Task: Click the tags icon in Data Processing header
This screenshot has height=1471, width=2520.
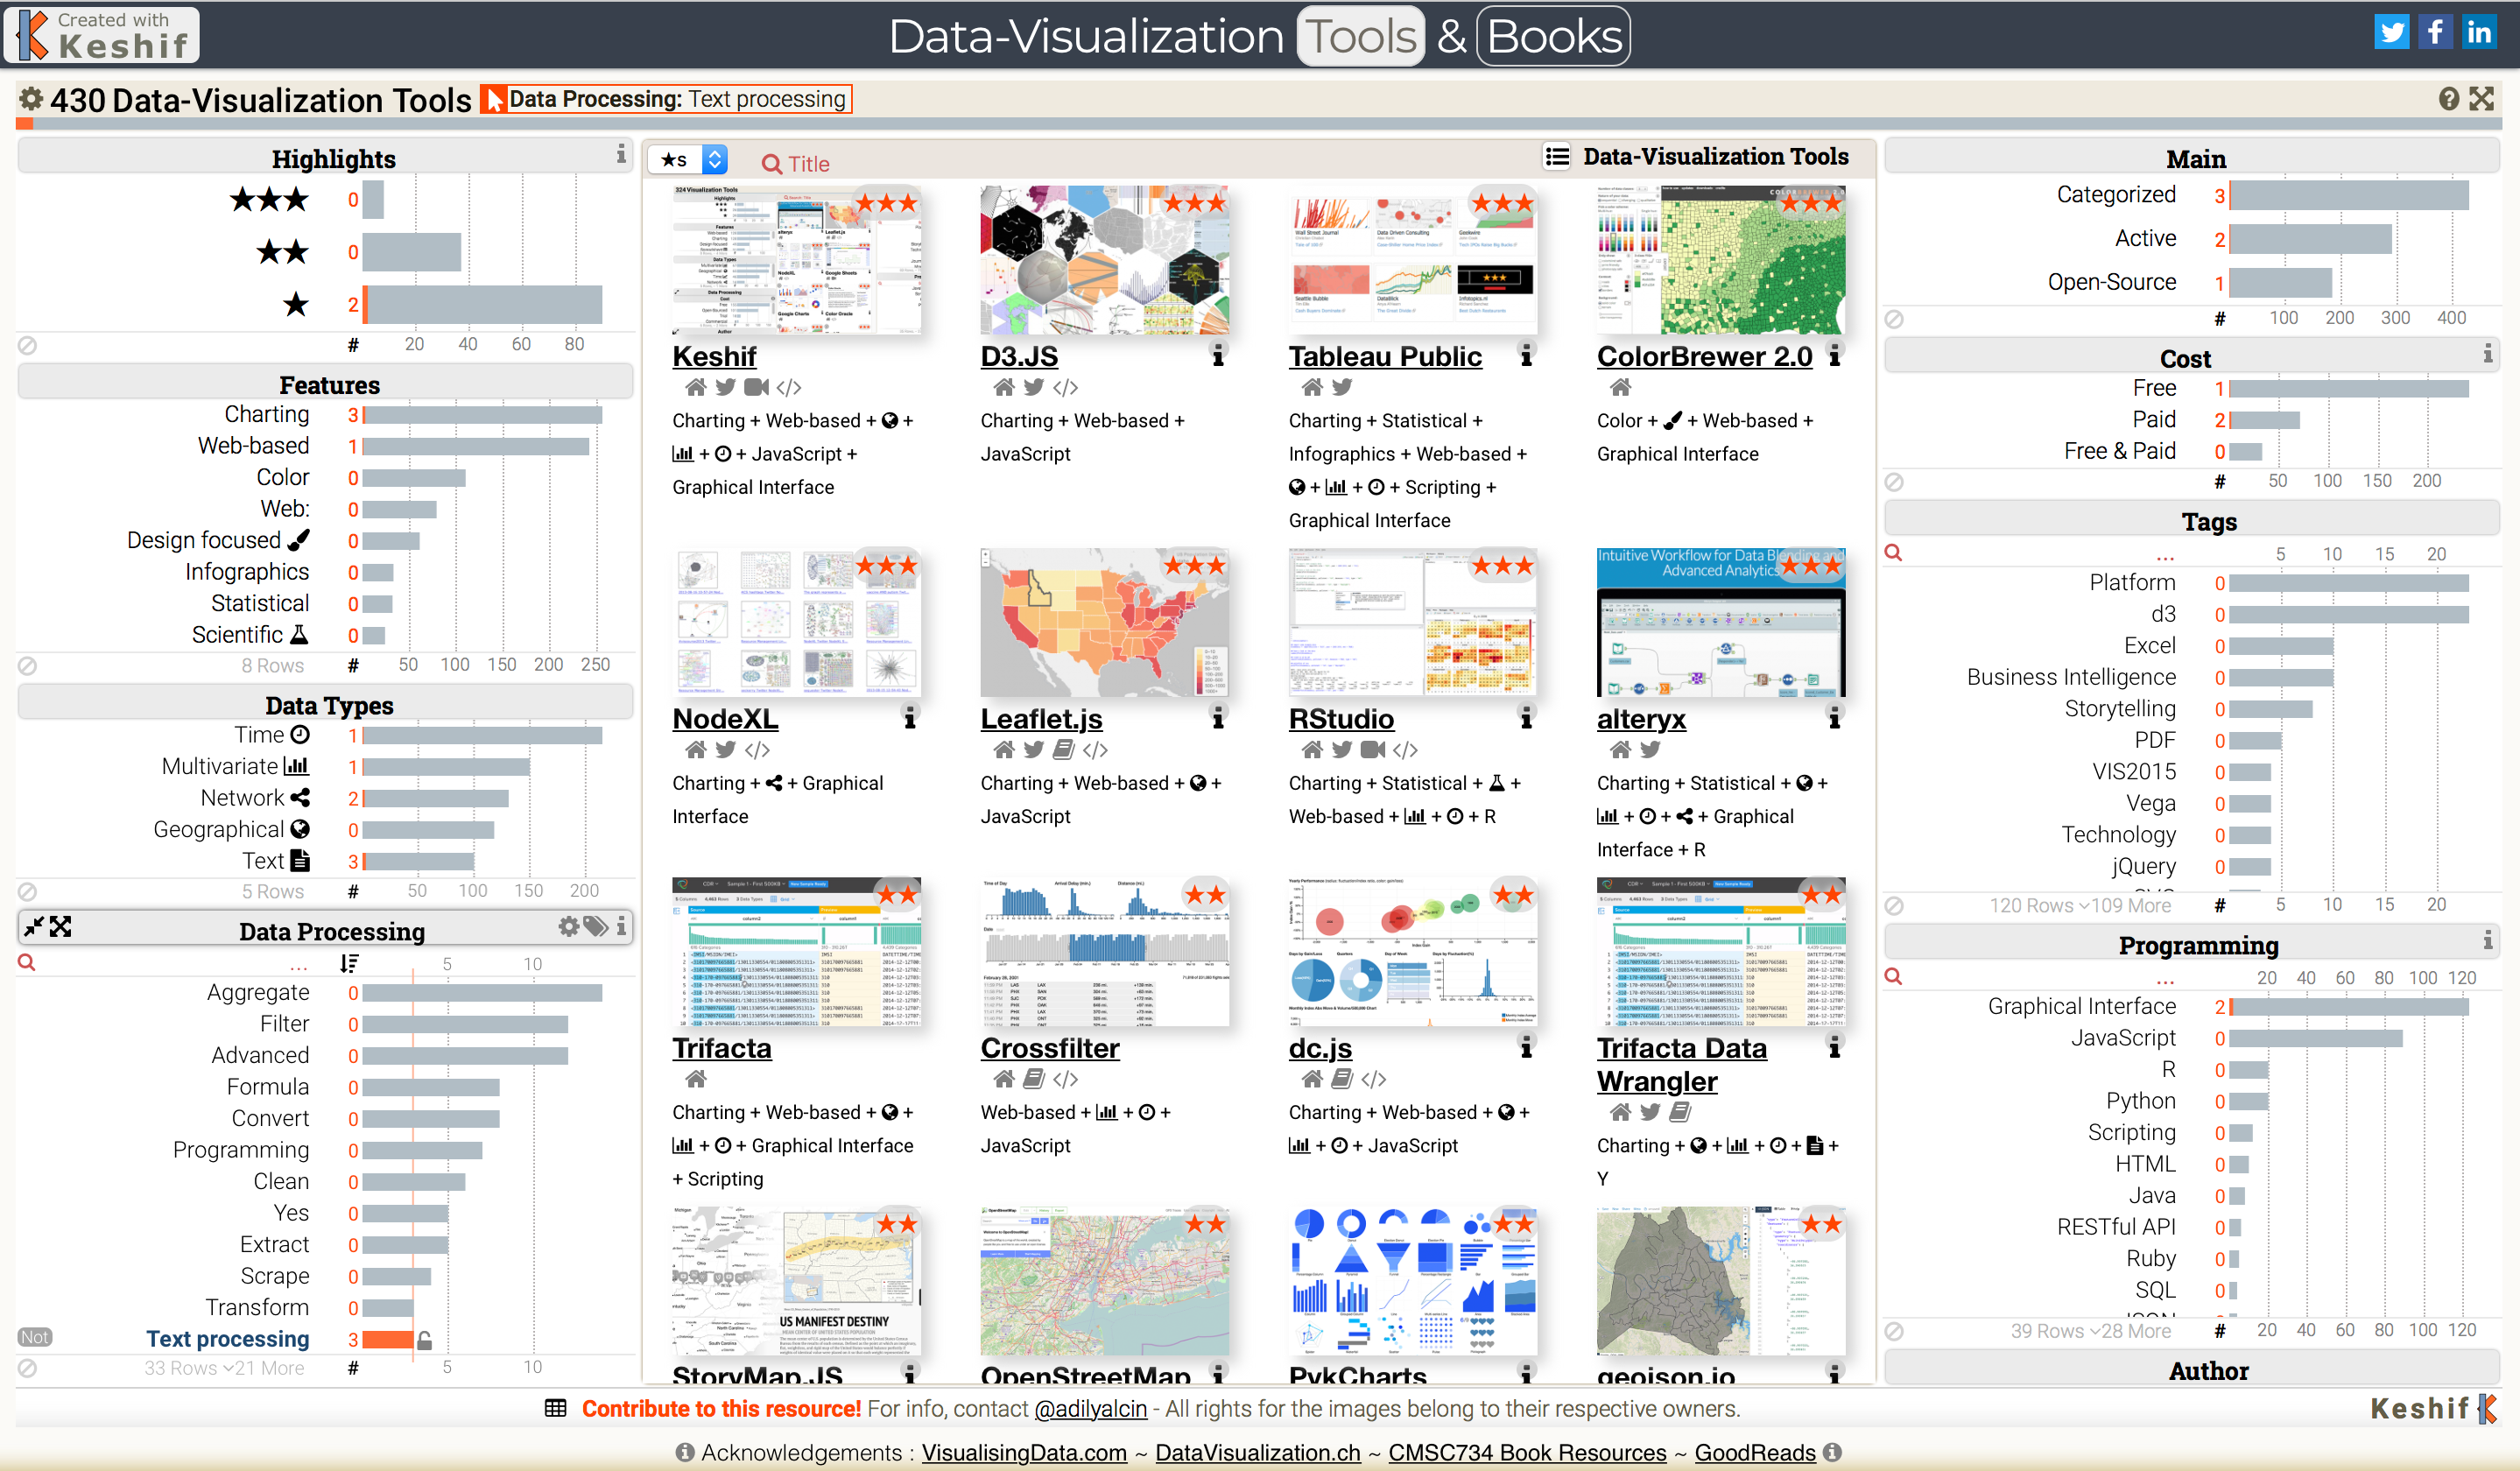Action: [x=596, y=926]
